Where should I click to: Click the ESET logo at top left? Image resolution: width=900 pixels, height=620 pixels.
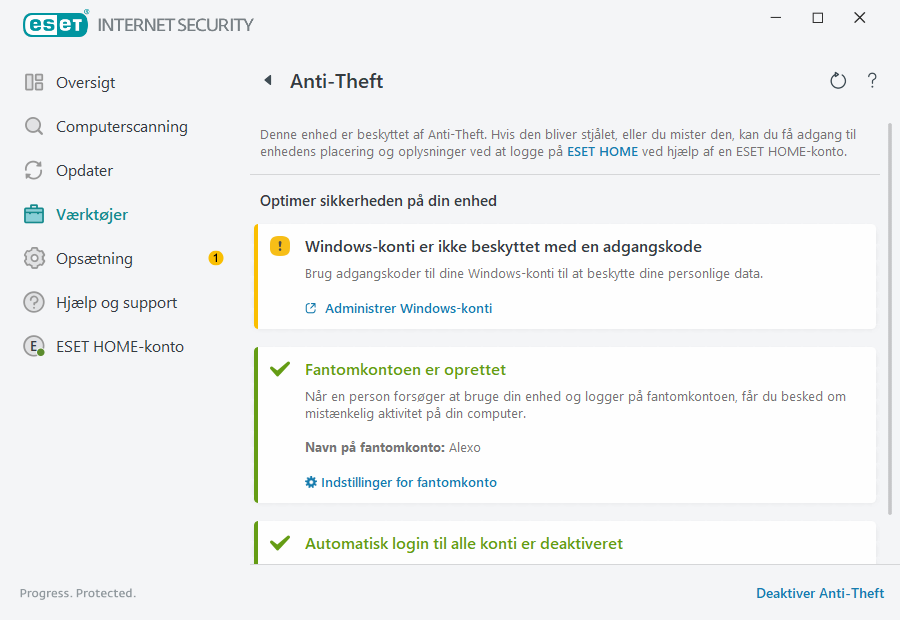pyautogui.click(x=55, y=24)
